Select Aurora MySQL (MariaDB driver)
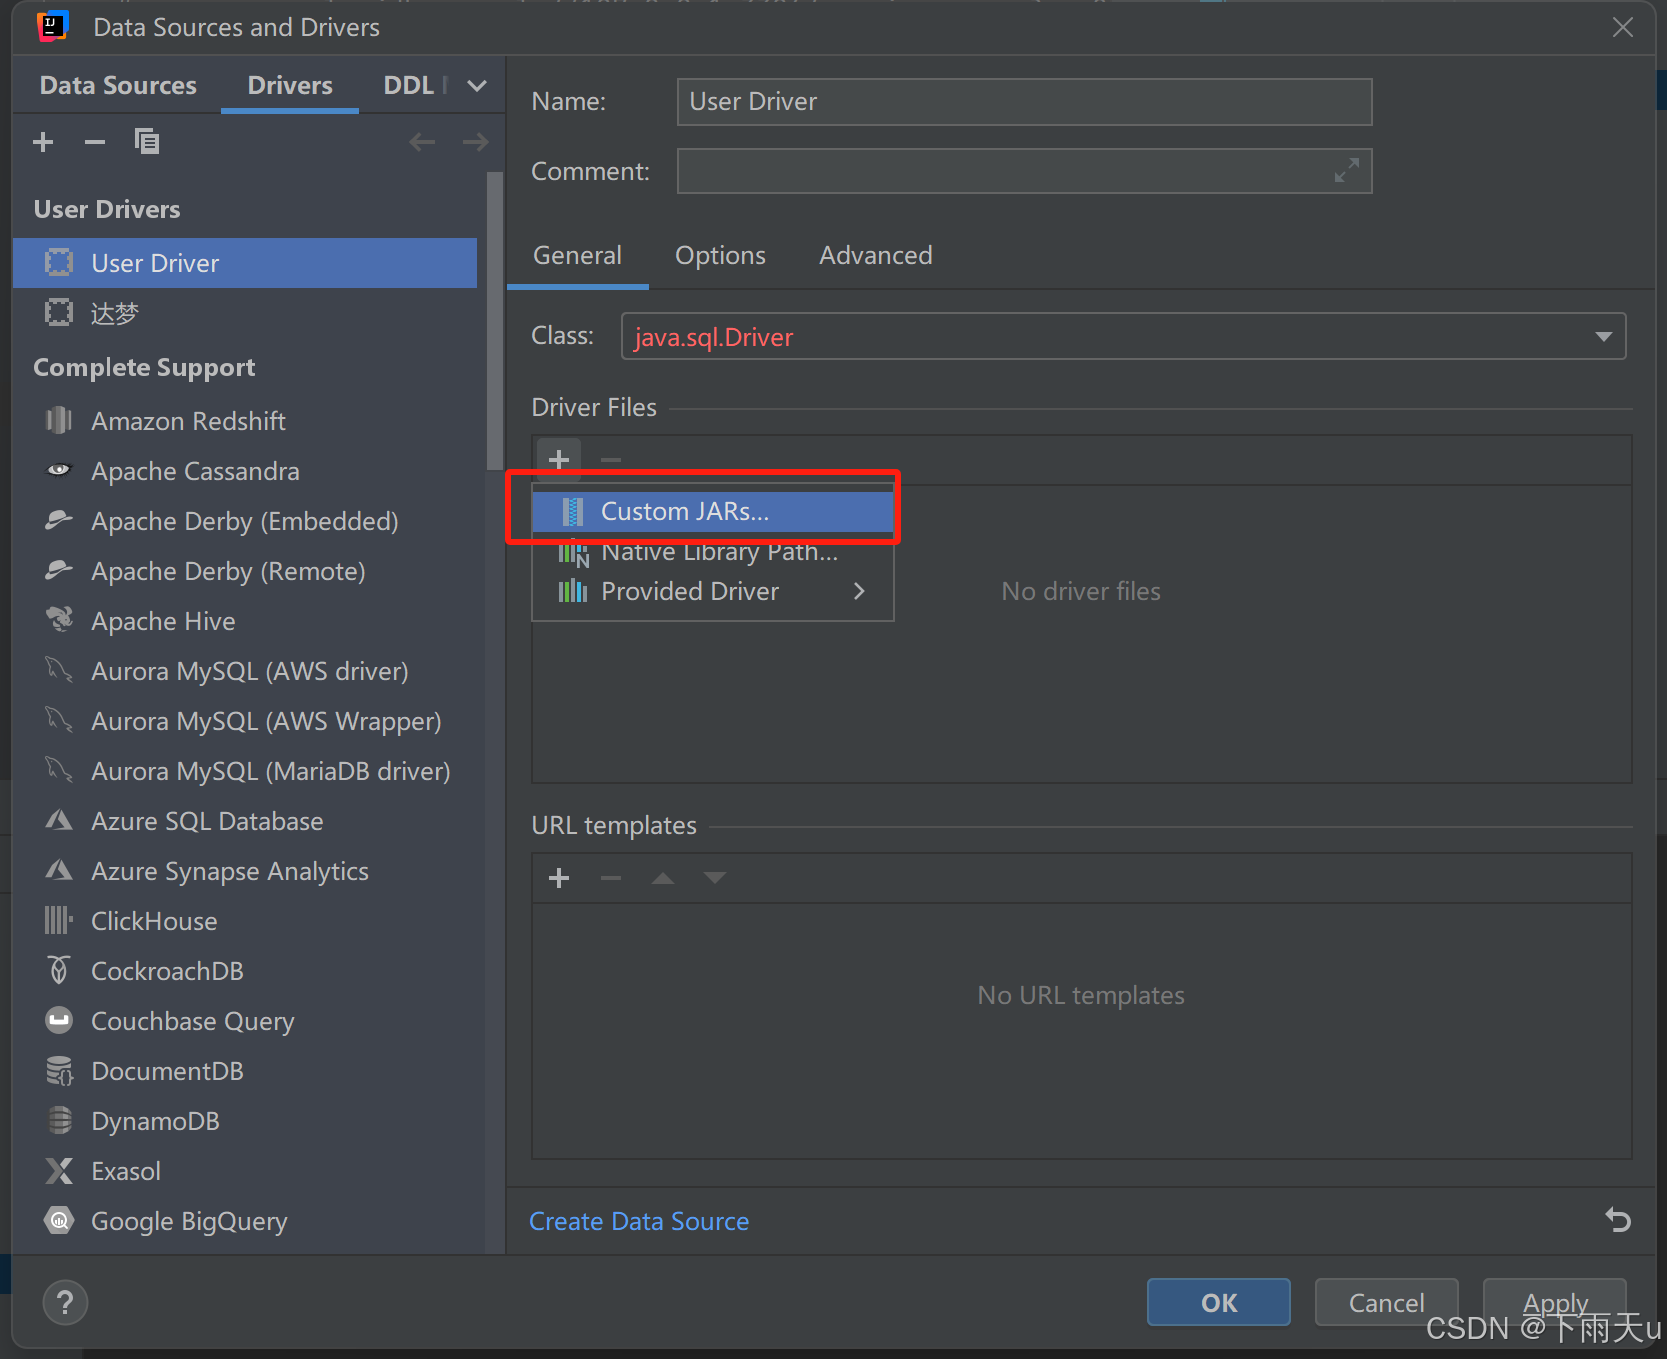Screen dimensions: 1667x1359 click(x=245, y=771)
